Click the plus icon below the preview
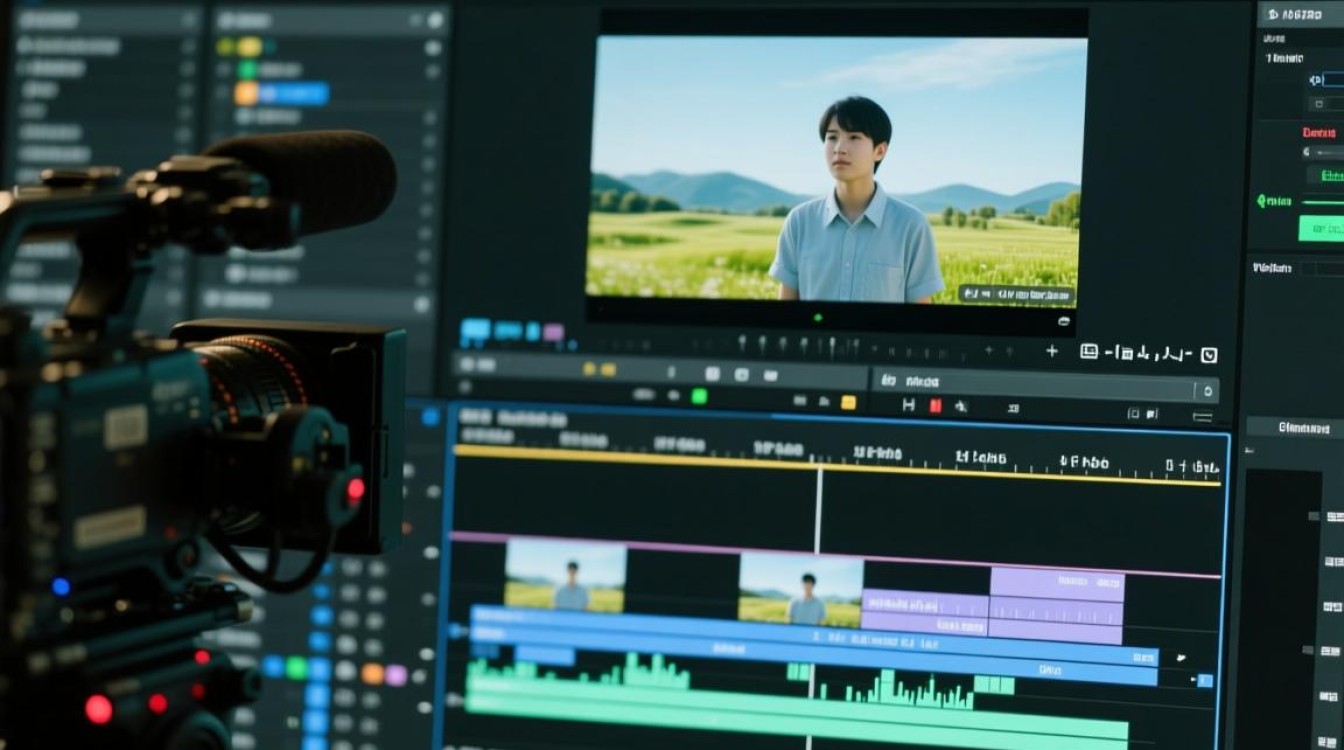Screen dimensions: 1344x750 [1051, 351]
